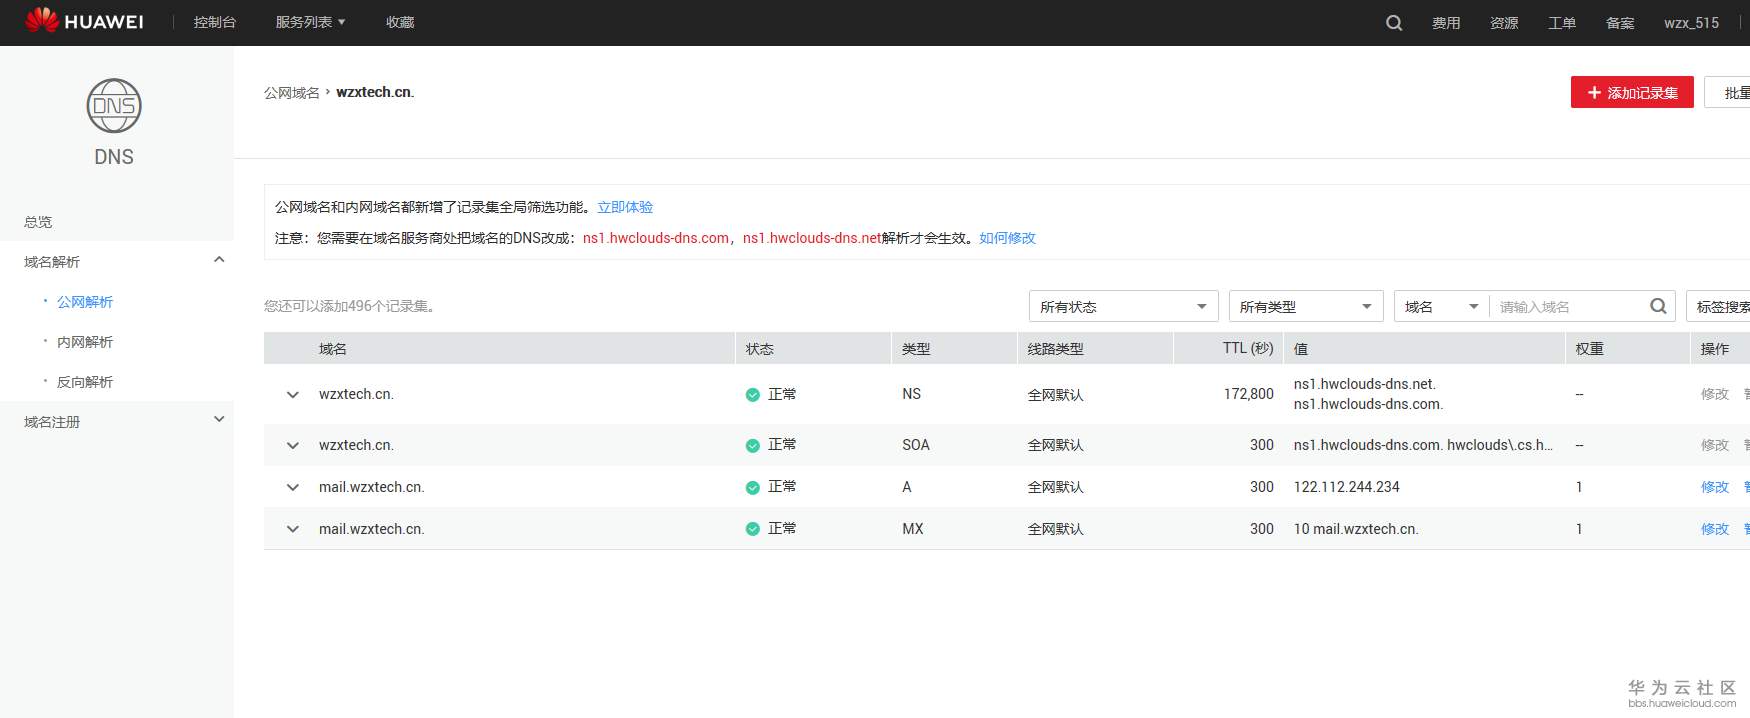Click 修改 for the mail.wzxtech.cn. A record

tap(1715, 487)
